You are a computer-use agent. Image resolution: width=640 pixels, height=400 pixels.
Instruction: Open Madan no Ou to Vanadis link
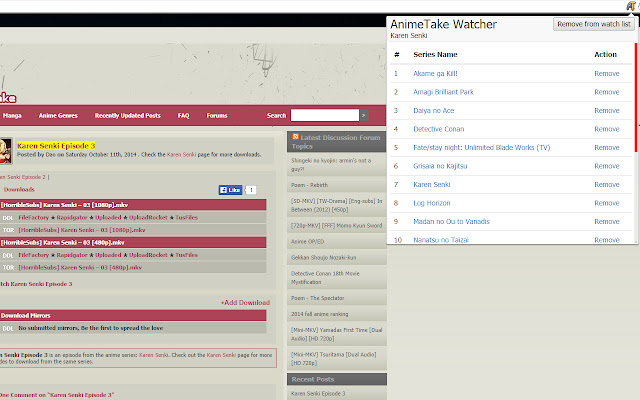[x=451, y=222]
